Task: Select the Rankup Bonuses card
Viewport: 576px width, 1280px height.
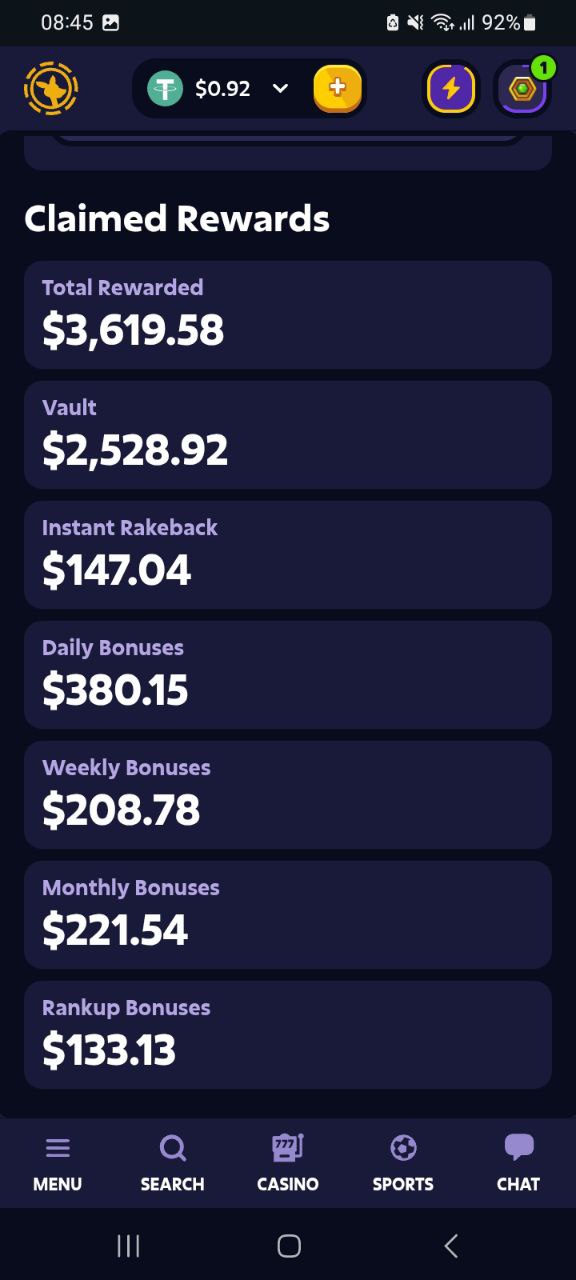Action: click(x=288, y=1035)
